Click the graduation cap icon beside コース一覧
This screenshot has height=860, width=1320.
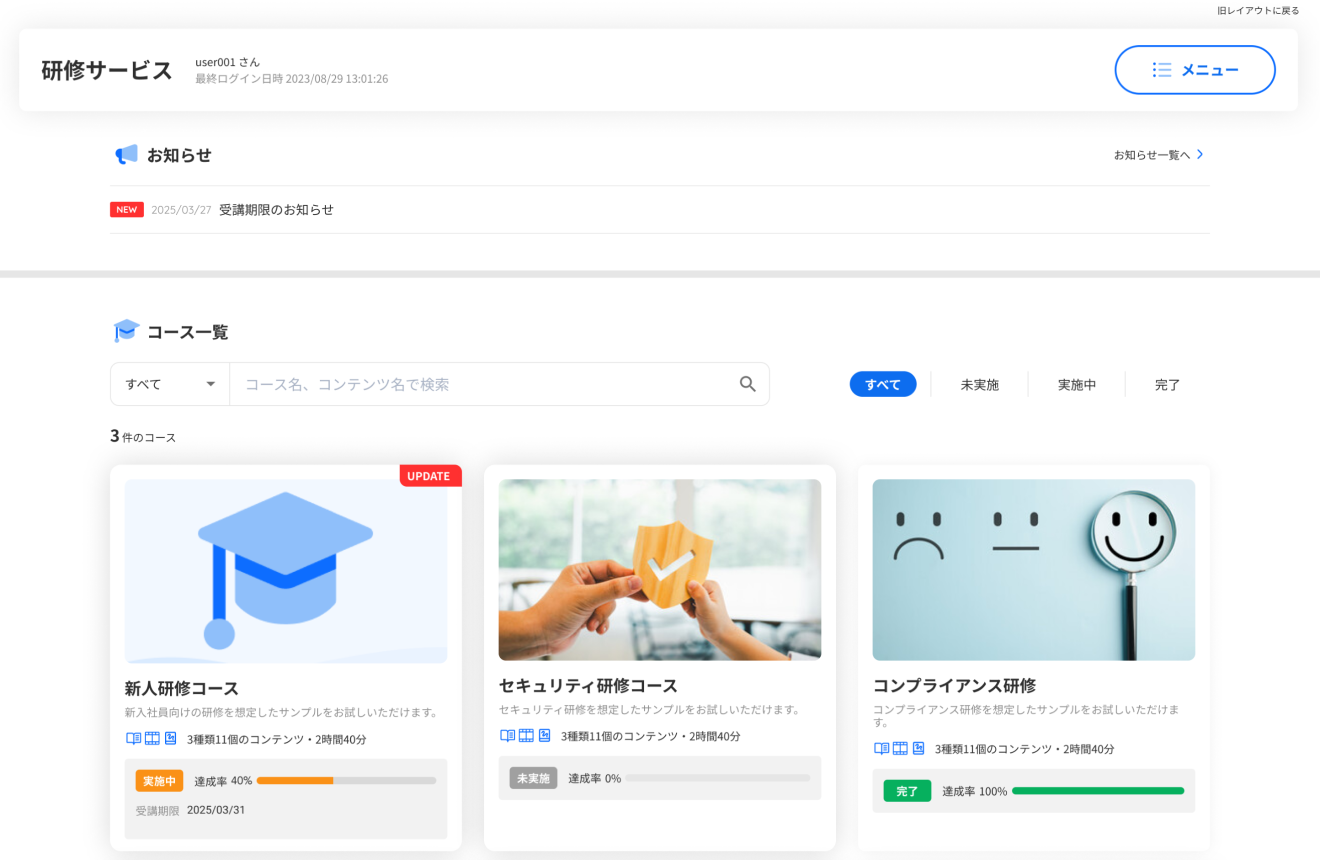pos(126,331)
